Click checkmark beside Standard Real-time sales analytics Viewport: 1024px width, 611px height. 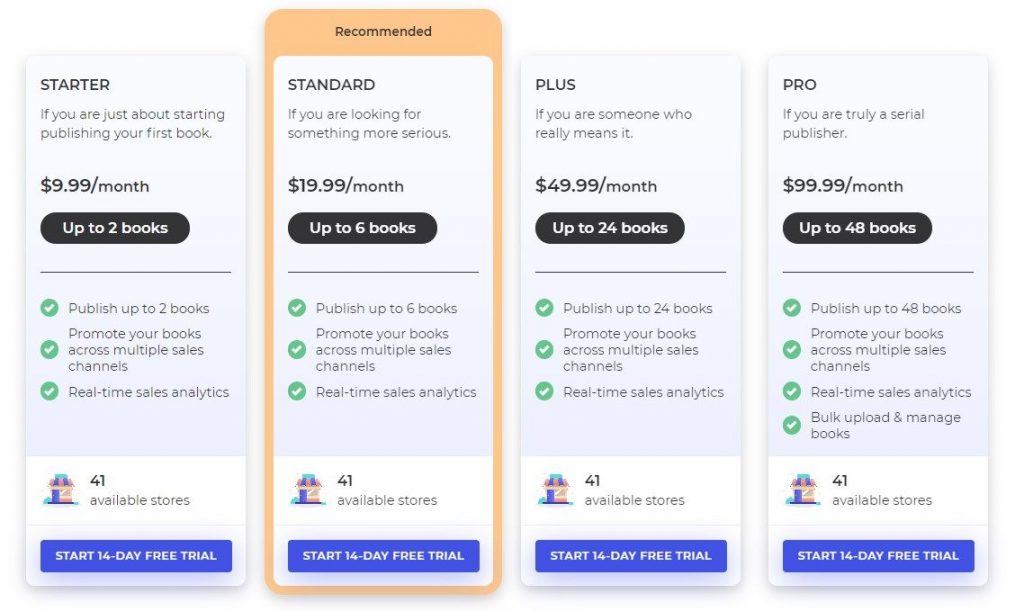[296, 391]
